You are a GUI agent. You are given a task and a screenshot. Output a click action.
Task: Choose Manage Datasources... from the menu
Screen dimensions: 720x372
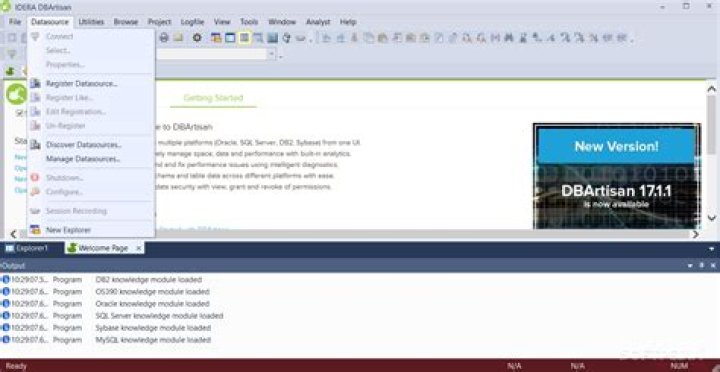point(91,159)
